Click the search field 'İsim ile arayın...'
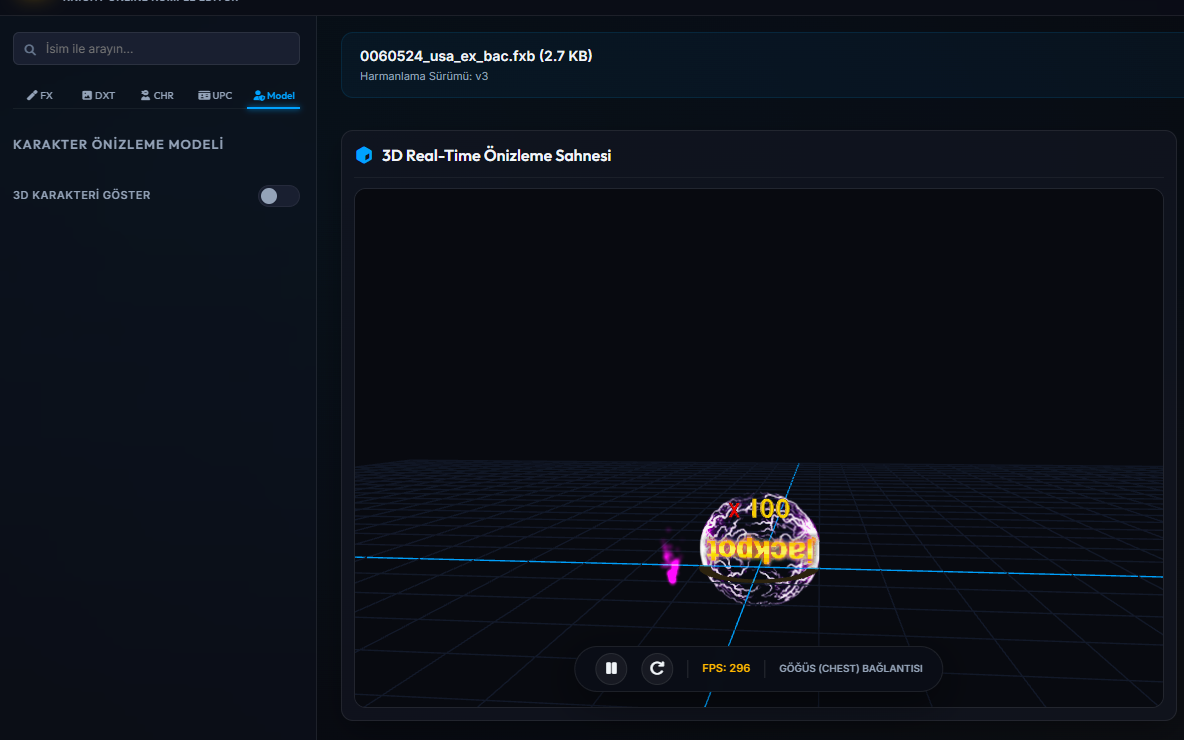 click(156, 48)
